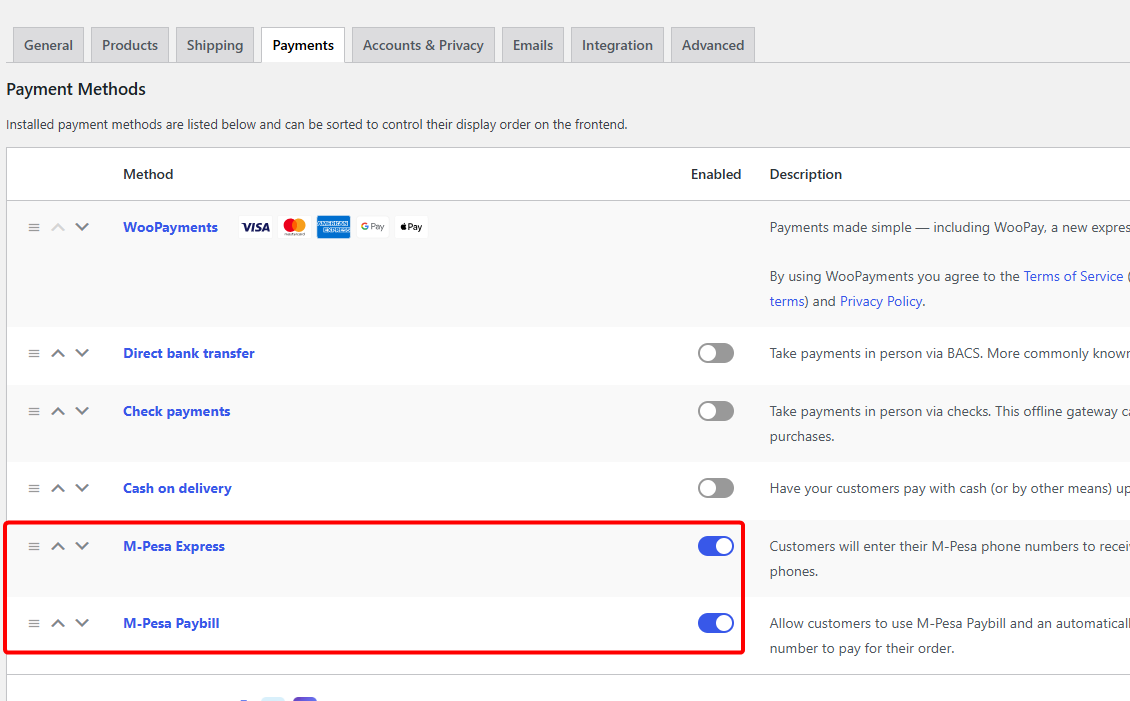Click the Description column header
The image size is (1130, 701).
806,174
